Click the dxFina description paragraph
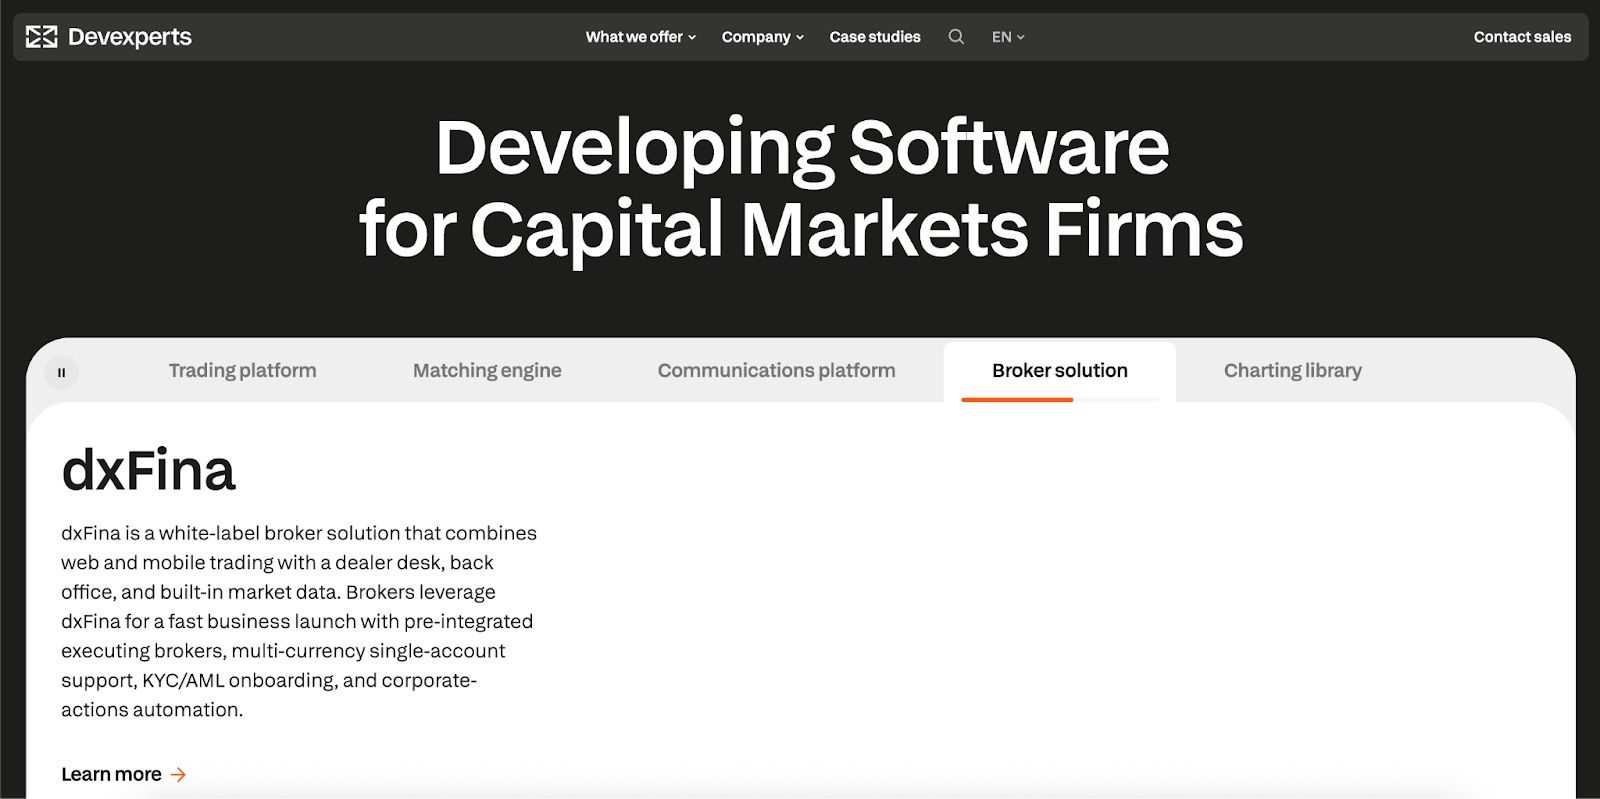The height and width of the screenshot is (799, 1600). (x=298, y=621)
